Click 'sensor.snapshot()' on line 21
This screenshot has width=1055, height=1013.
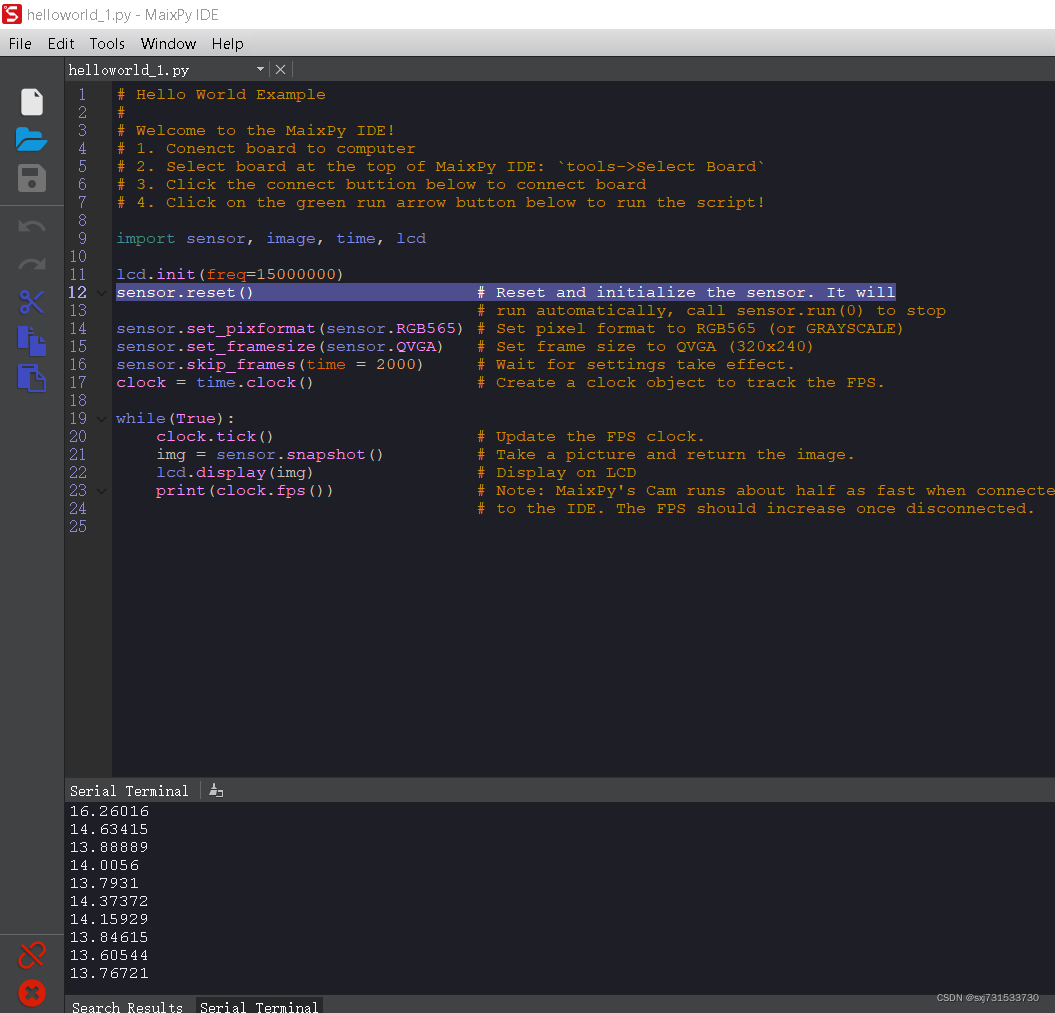click(x=299, y=455)
